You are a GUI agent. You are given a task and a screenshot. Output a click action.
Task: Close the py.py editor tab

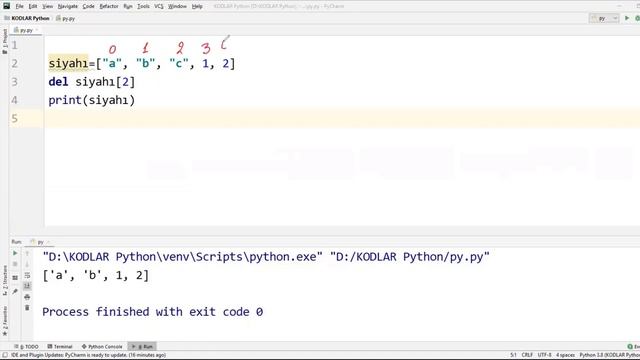37,30
